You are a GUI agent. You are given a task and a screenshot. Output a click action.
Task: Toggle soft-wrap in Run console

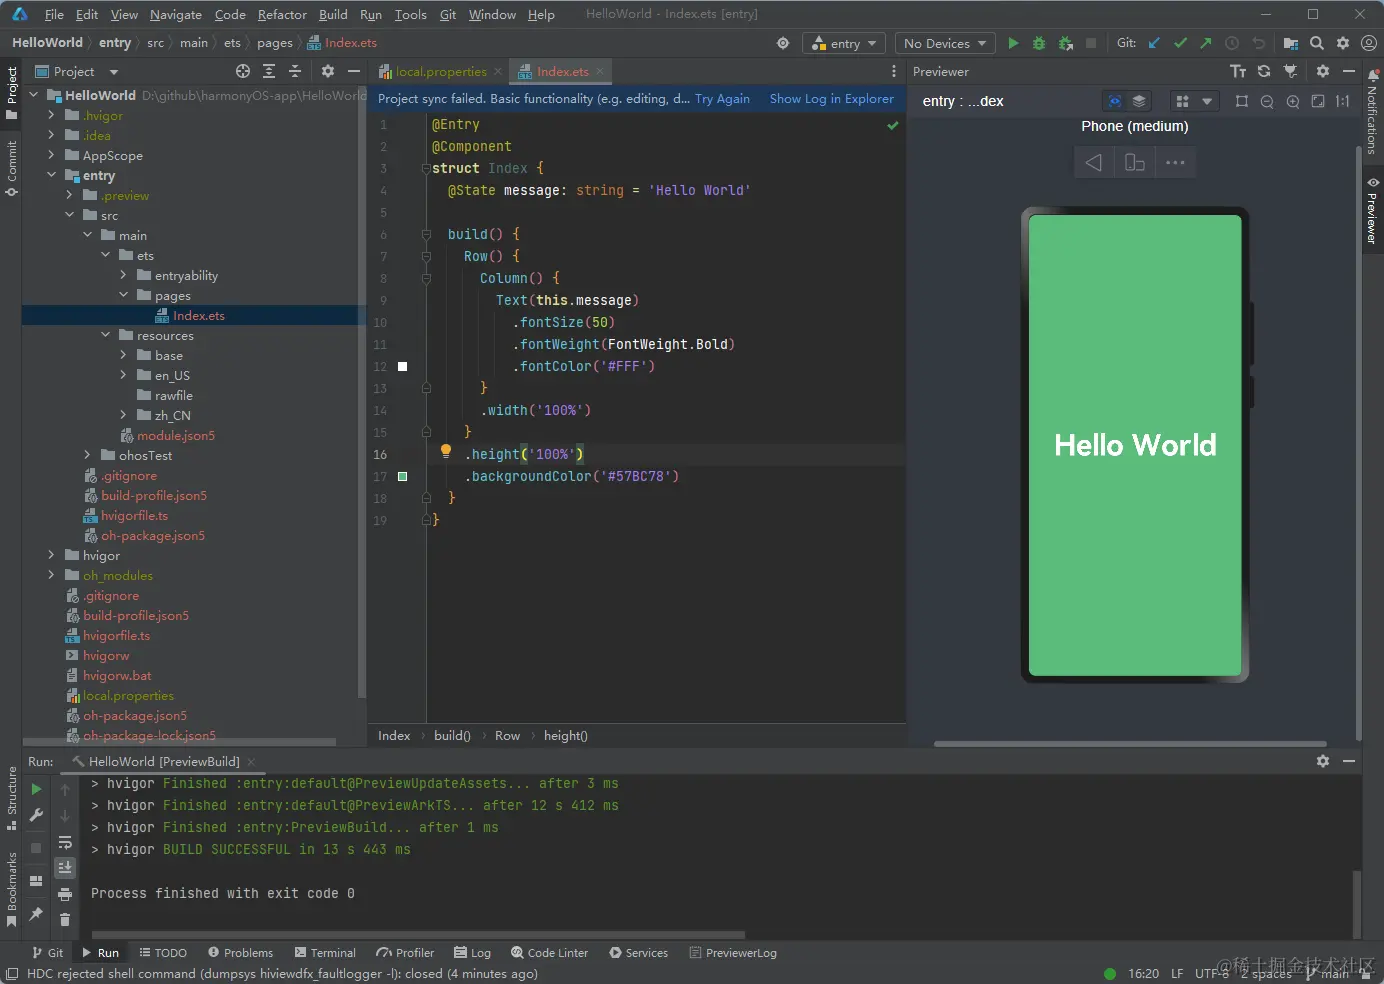tap(65, 842)
